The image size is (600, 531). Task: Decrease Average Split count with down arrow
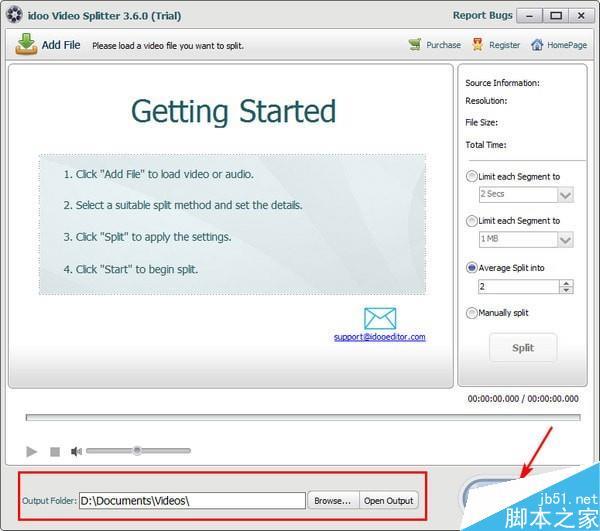pyautogui.click(x=566, y=290)
